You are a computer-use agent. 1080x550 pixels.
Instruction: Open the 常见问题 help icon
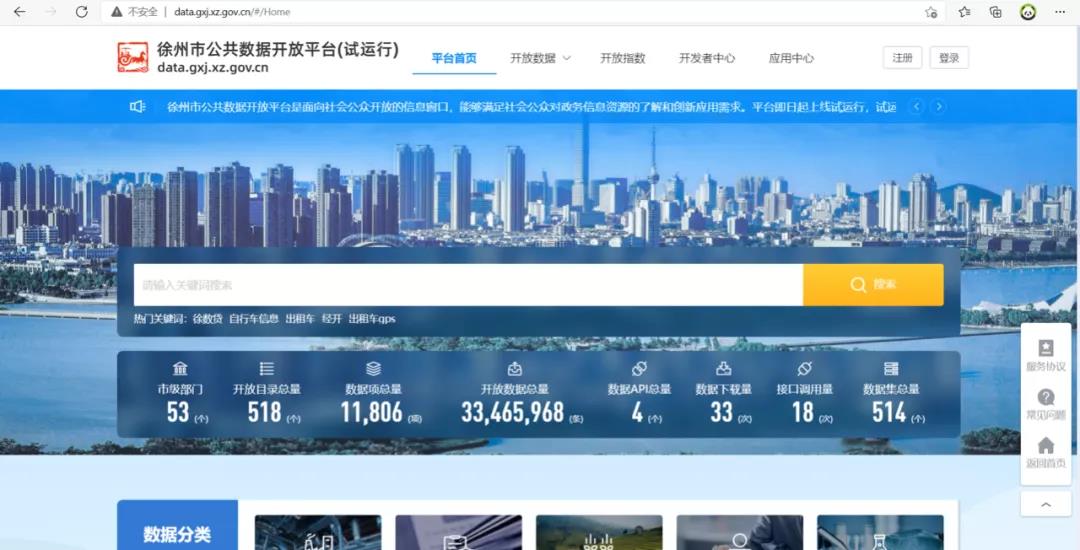click(1045, 397)
